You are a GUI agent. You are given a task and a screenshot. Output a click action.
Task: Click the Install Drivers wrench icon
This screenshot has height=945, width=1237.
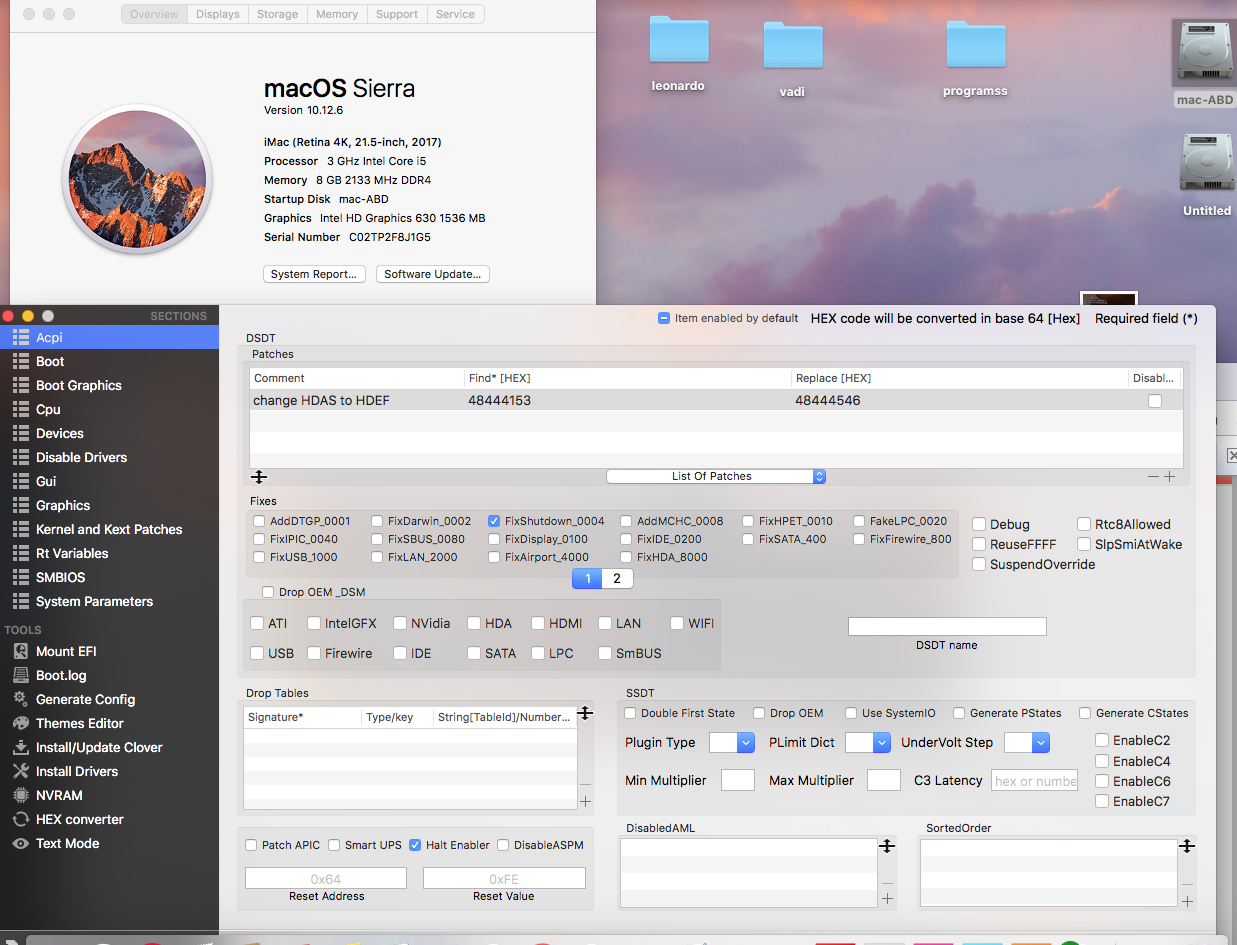click(x=20, y=771)
